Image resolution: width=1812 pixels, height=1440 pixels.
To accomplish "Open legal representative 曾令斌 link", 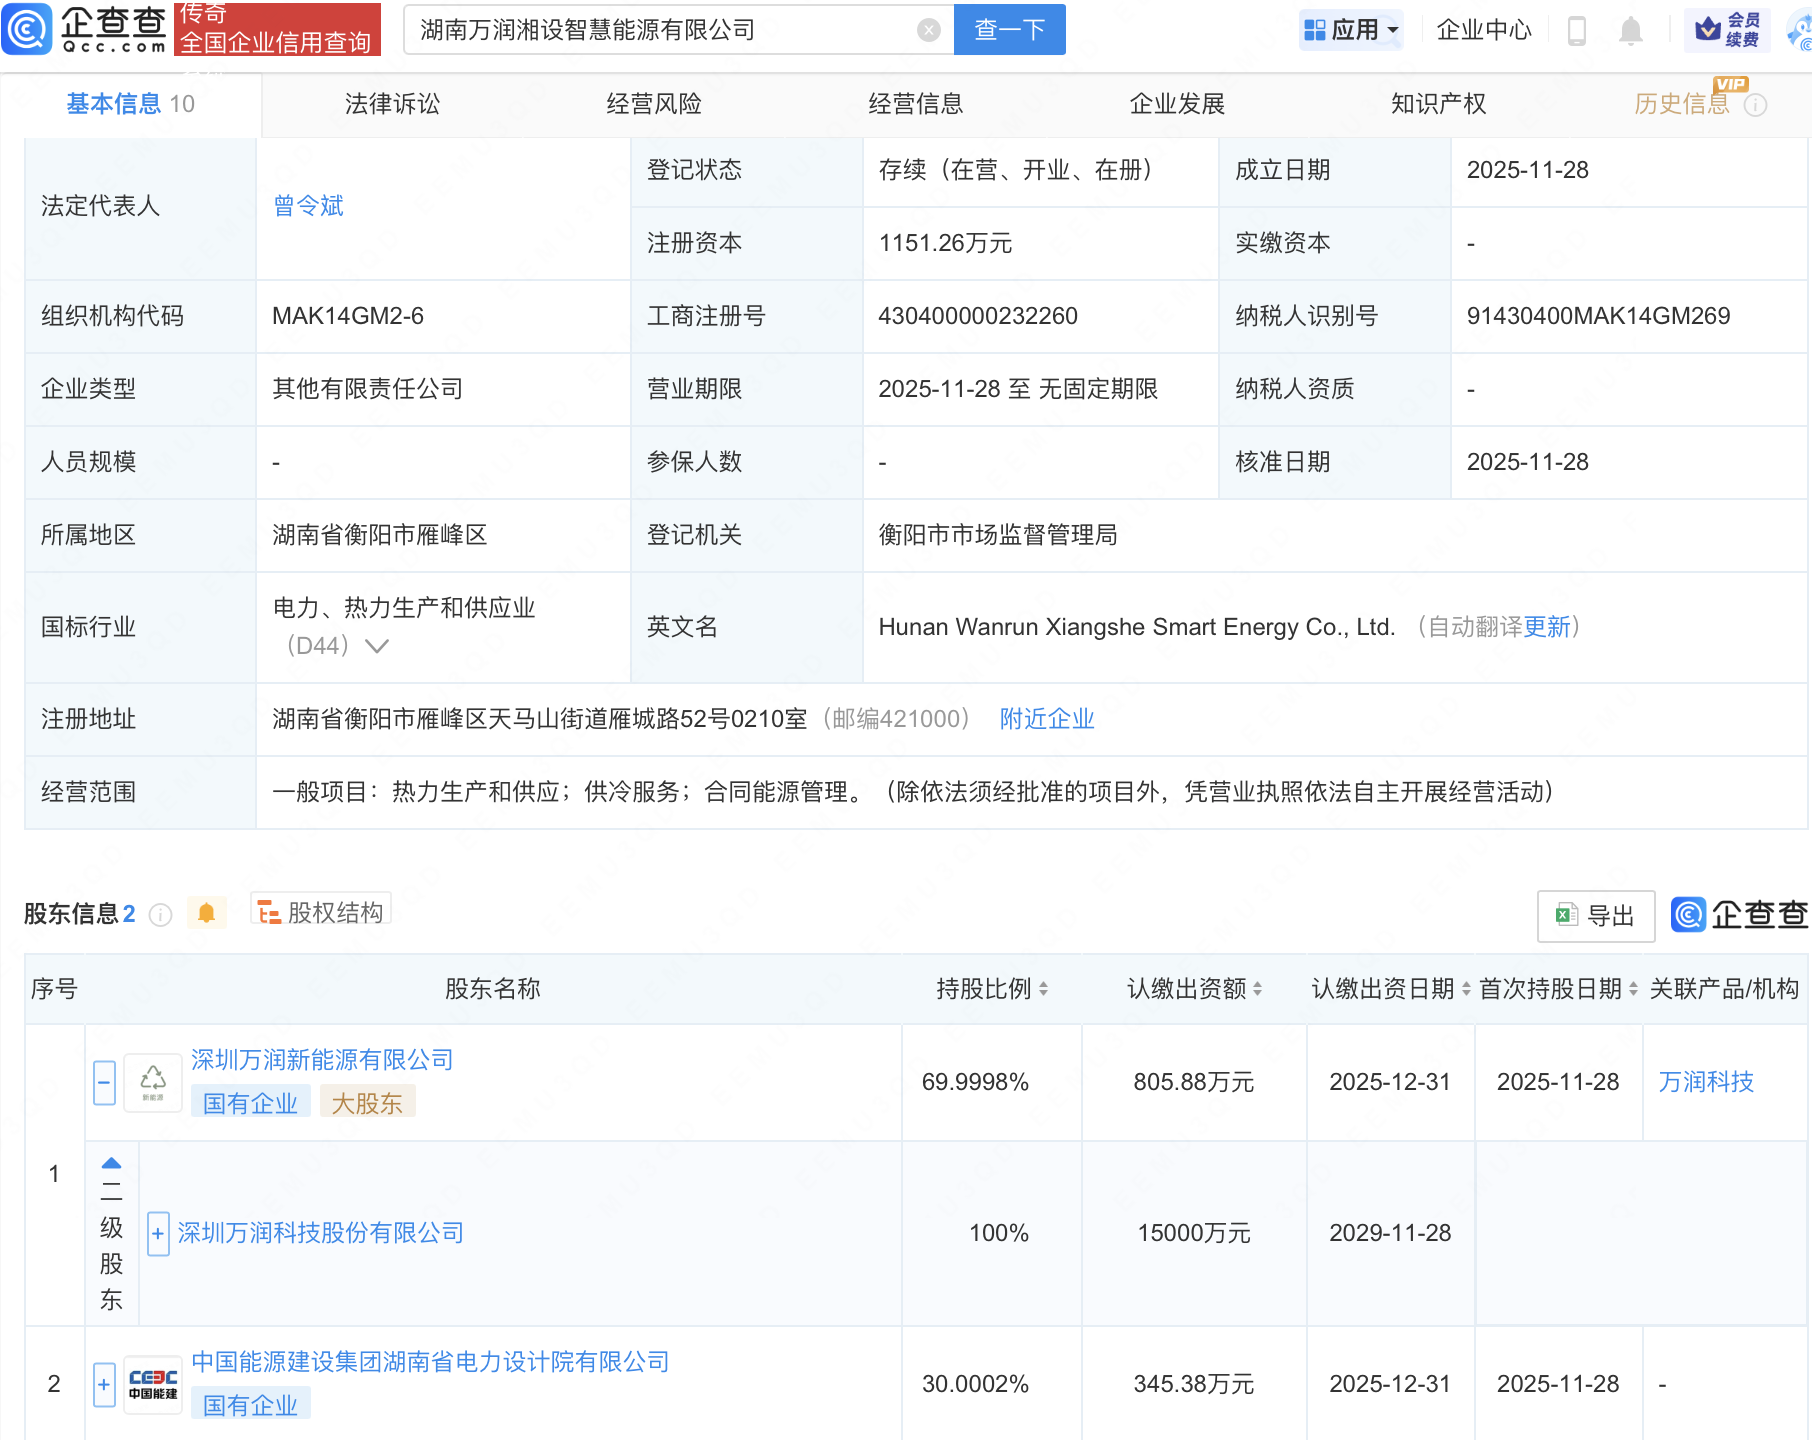I will (308, 206).
